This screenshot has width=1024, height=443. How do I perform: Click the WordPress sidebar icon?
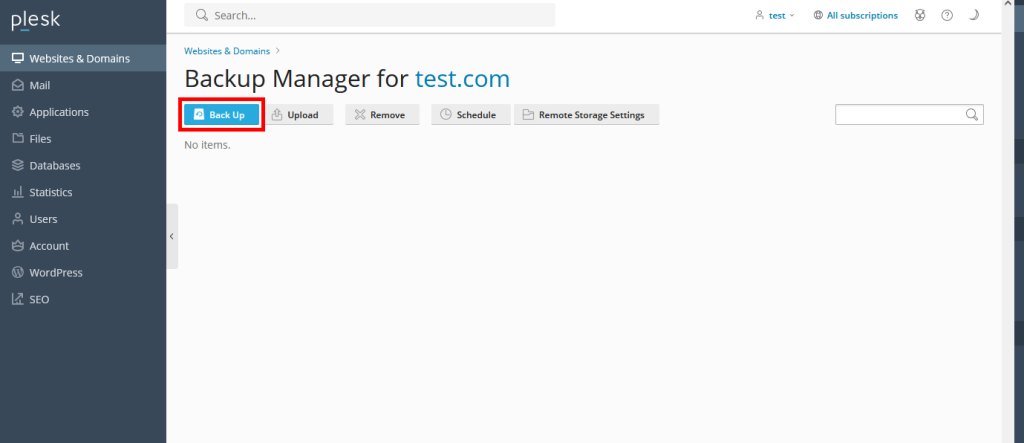click(18, 272)
